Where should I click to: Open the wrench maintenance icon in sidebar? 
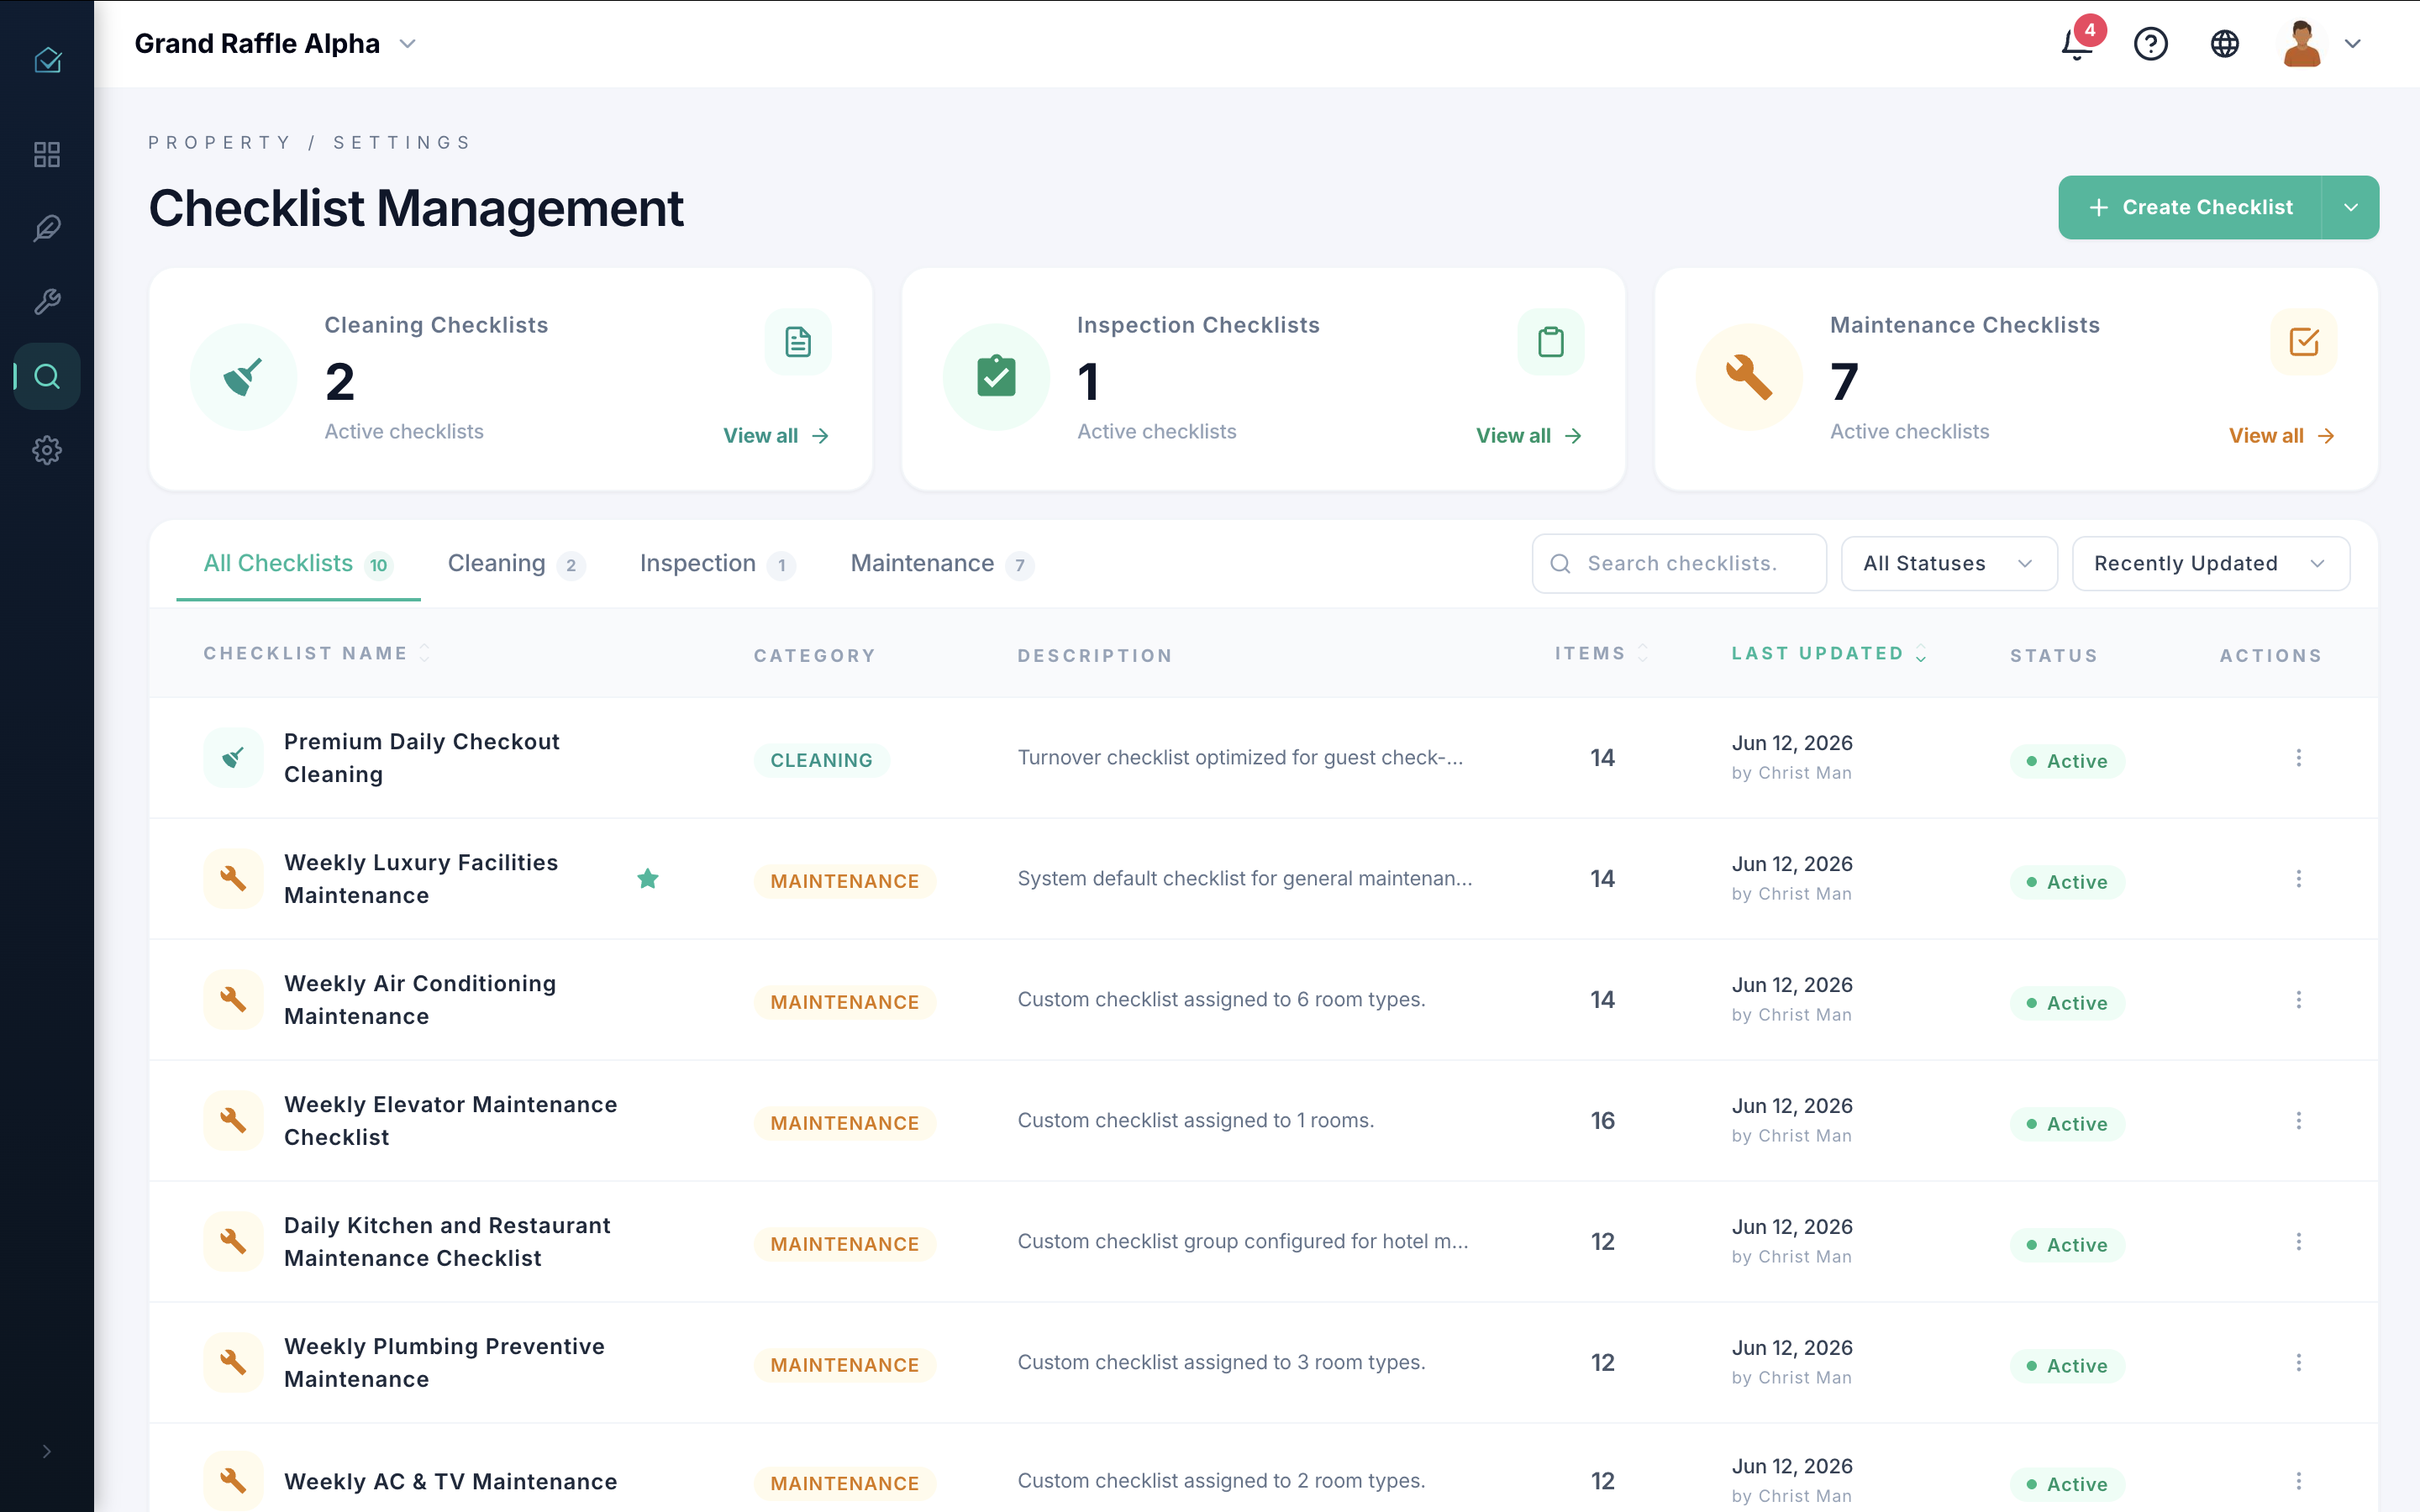(x=47, y=302)
